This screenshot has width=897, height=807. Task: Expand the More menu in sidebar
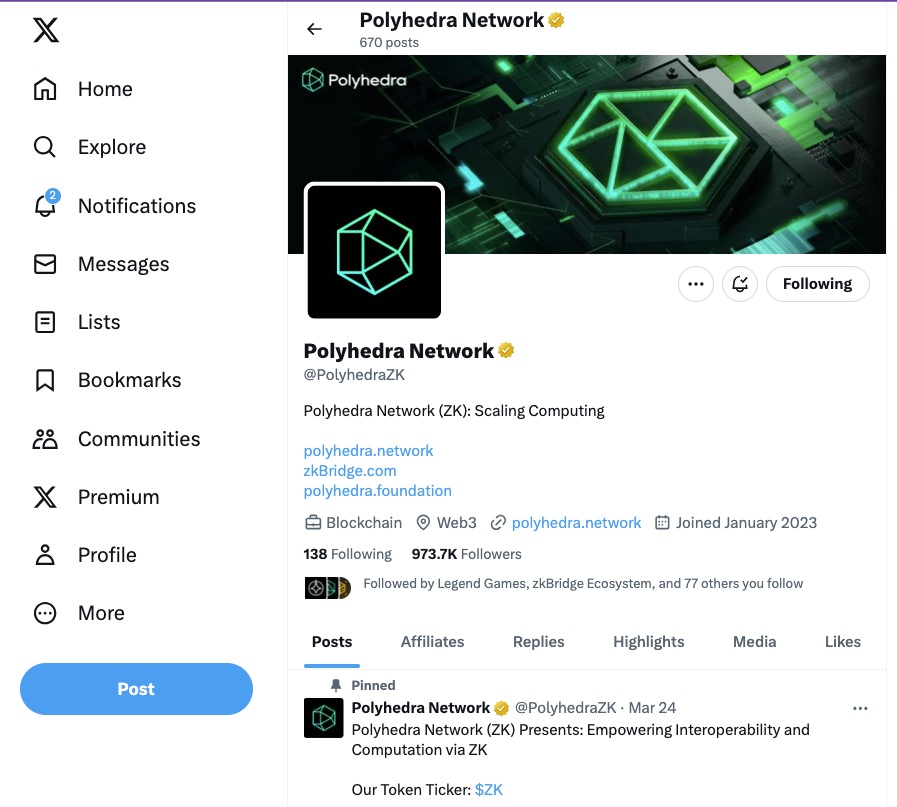coord(45,613)
